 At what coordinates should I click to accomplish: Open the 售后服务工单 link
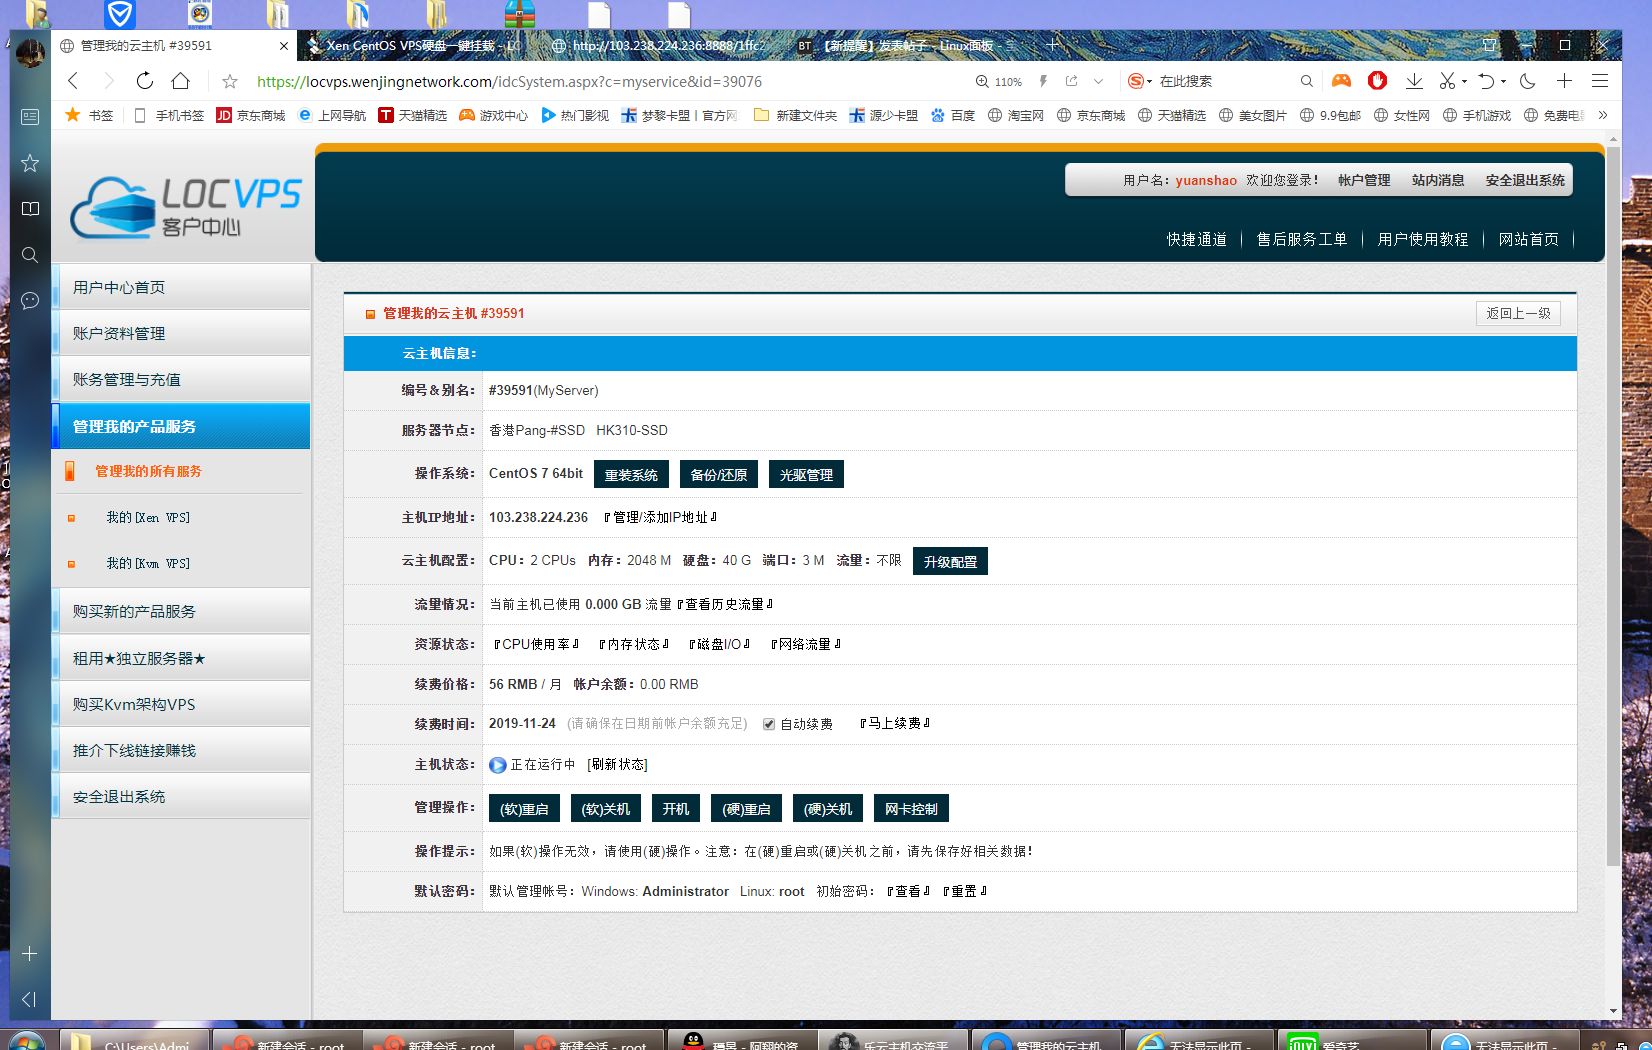coord(1302,239)
